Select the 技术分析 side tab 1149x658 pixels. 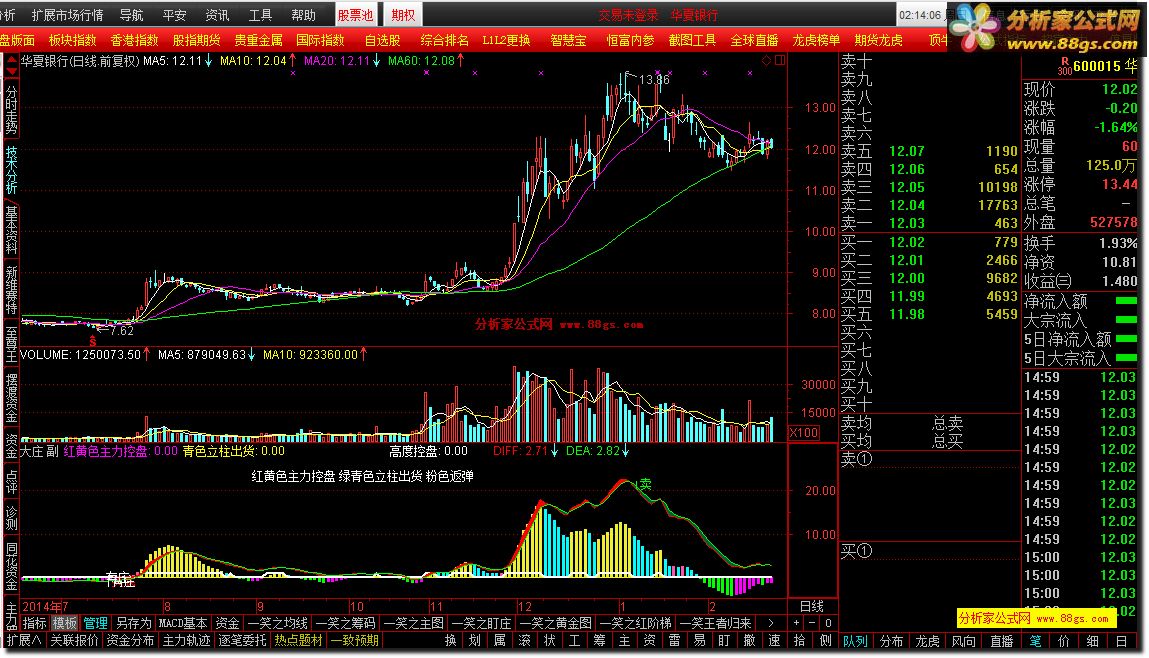(x=11, y=170)
